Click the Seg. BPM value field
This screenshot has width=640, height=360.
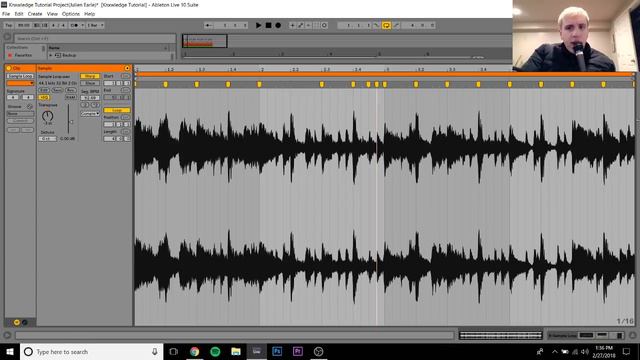point(90,98)
